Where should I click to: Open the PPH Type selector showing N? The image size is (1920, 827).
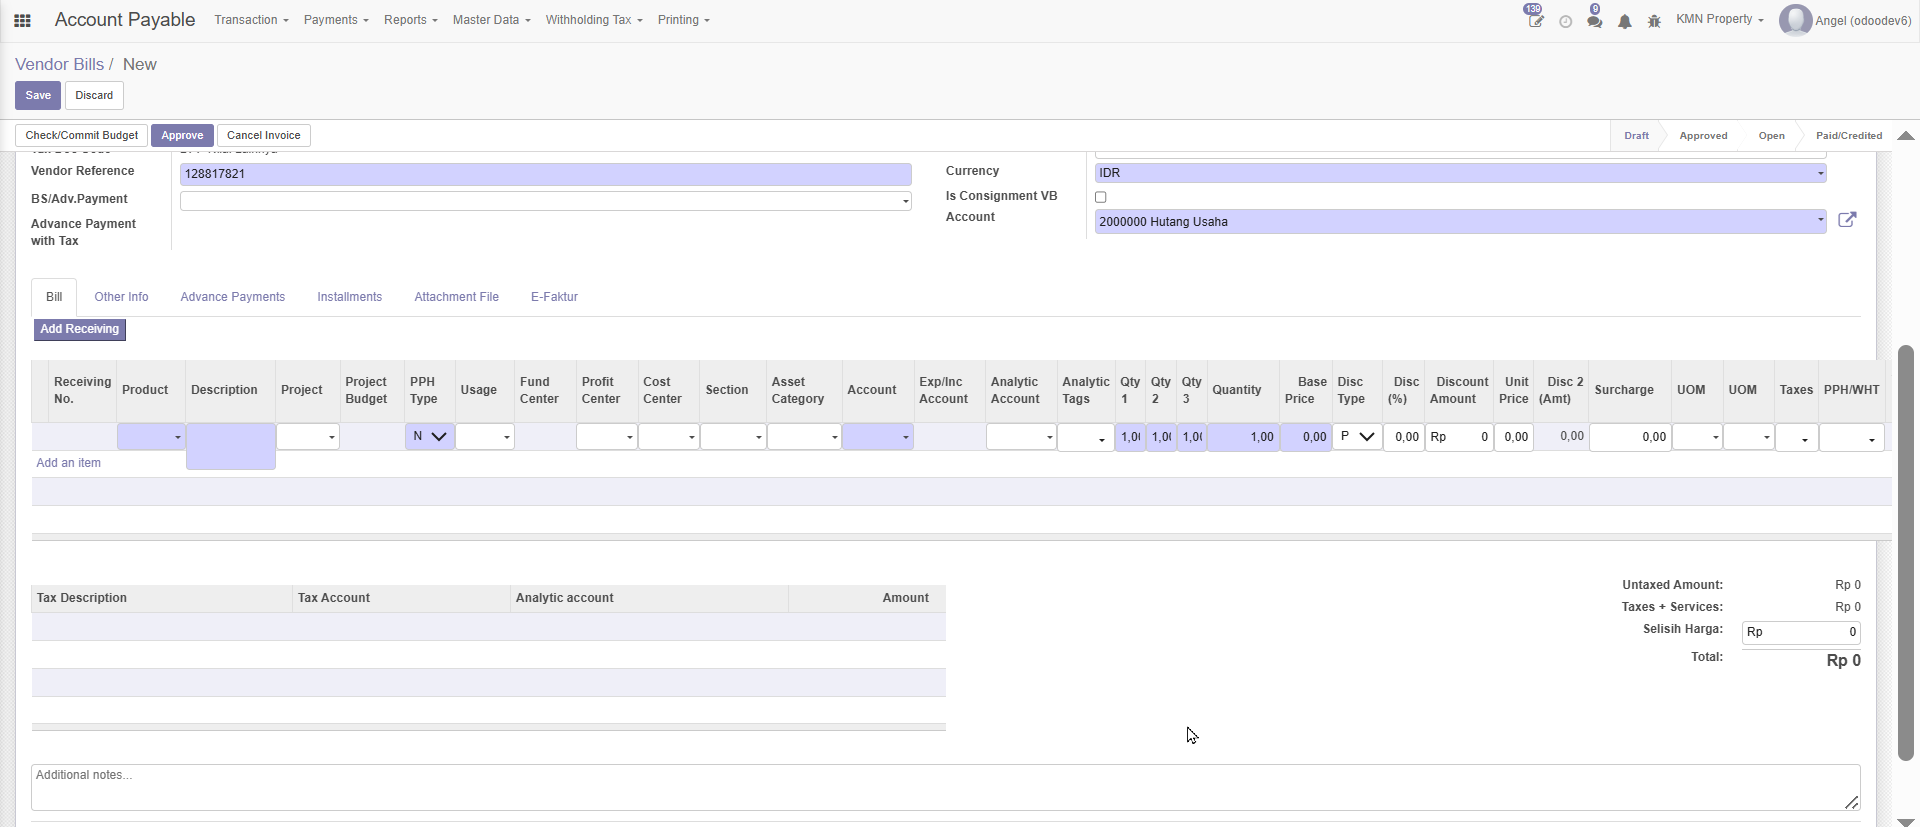(430, 437)
